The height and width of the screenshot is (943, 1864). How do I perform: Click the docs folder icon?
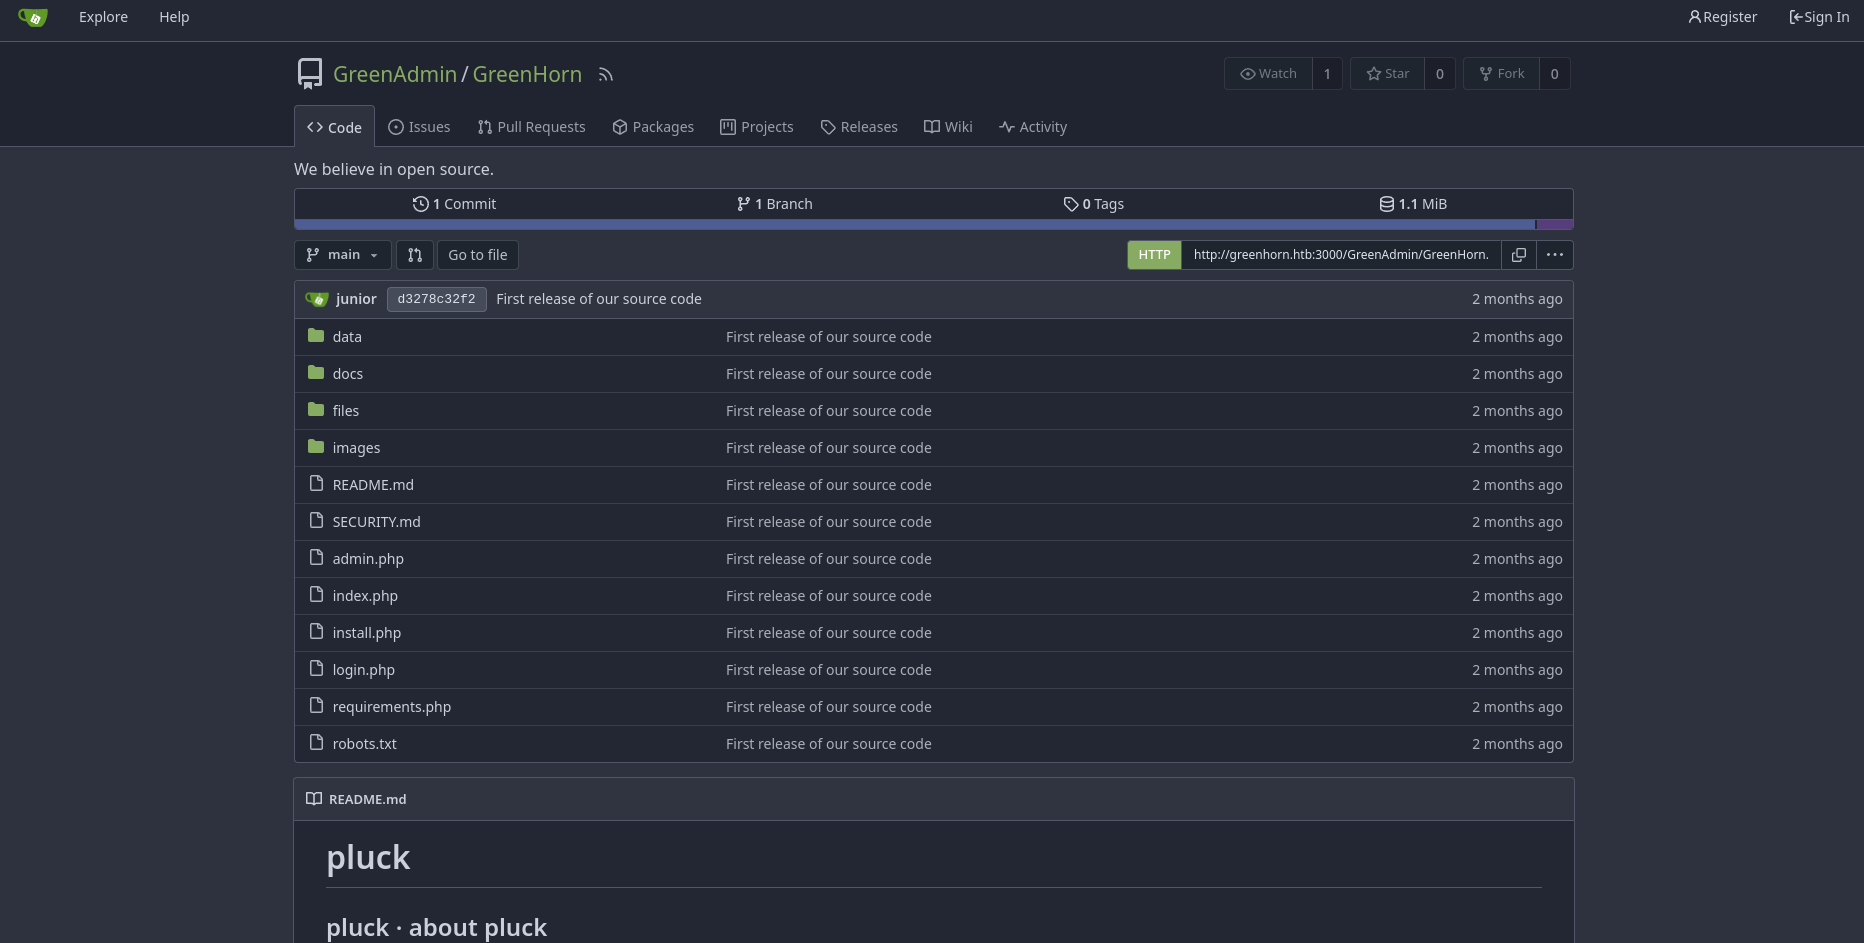click(316, 373)
